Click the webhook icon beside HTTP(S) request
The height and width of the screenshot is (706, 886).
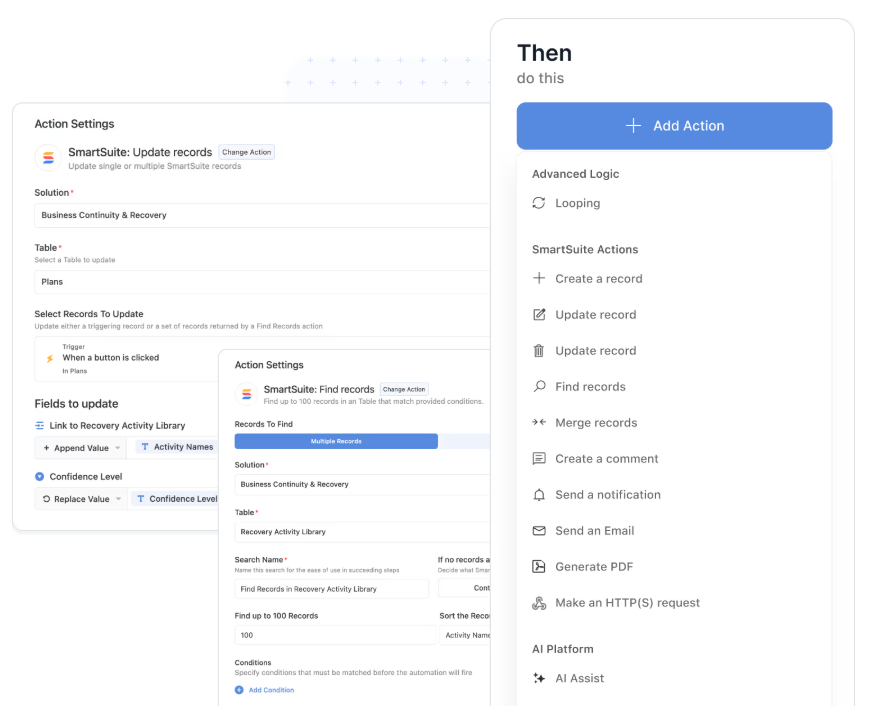tap(539, 603)
